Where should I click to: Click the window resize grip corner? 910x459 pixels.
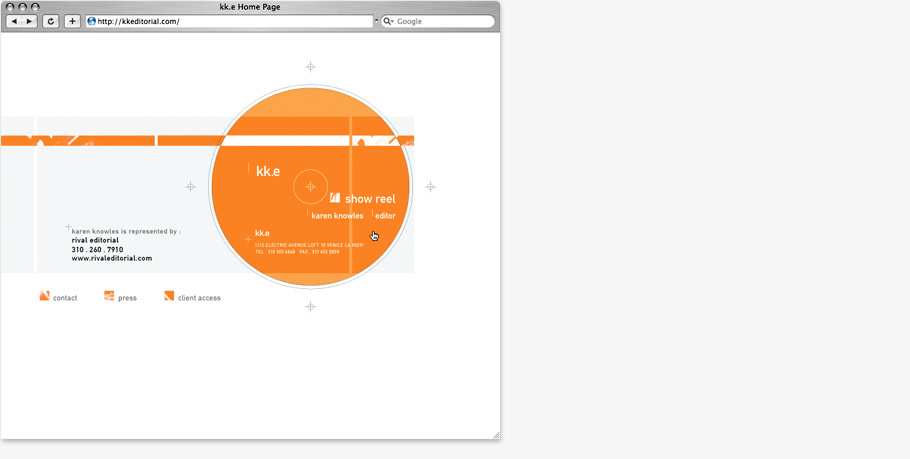click(496, 435)
